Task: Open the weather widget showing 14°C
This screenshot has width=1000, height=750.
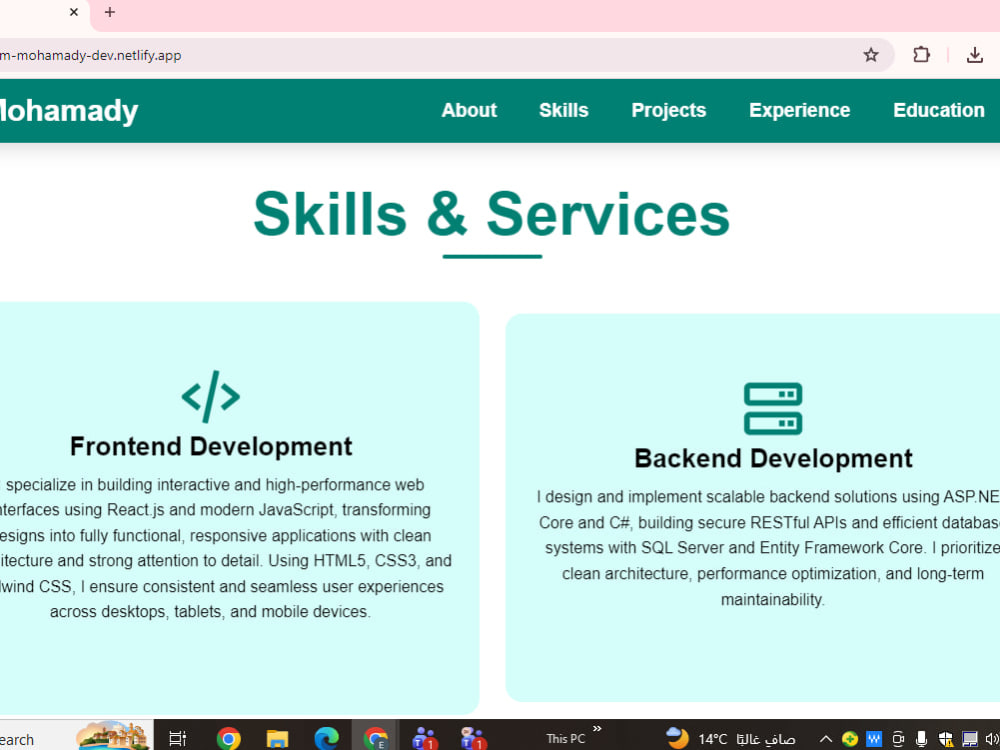Action: [x=730, y=739]
